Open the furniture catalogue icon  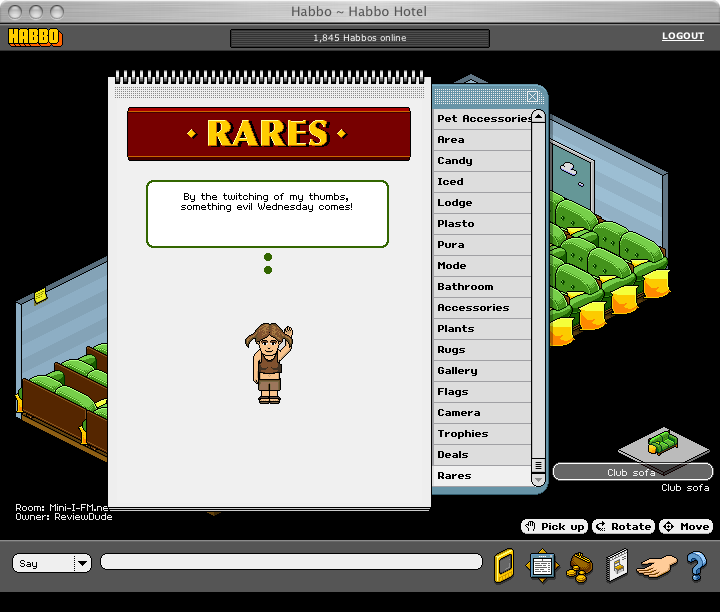tap(617, 565)
